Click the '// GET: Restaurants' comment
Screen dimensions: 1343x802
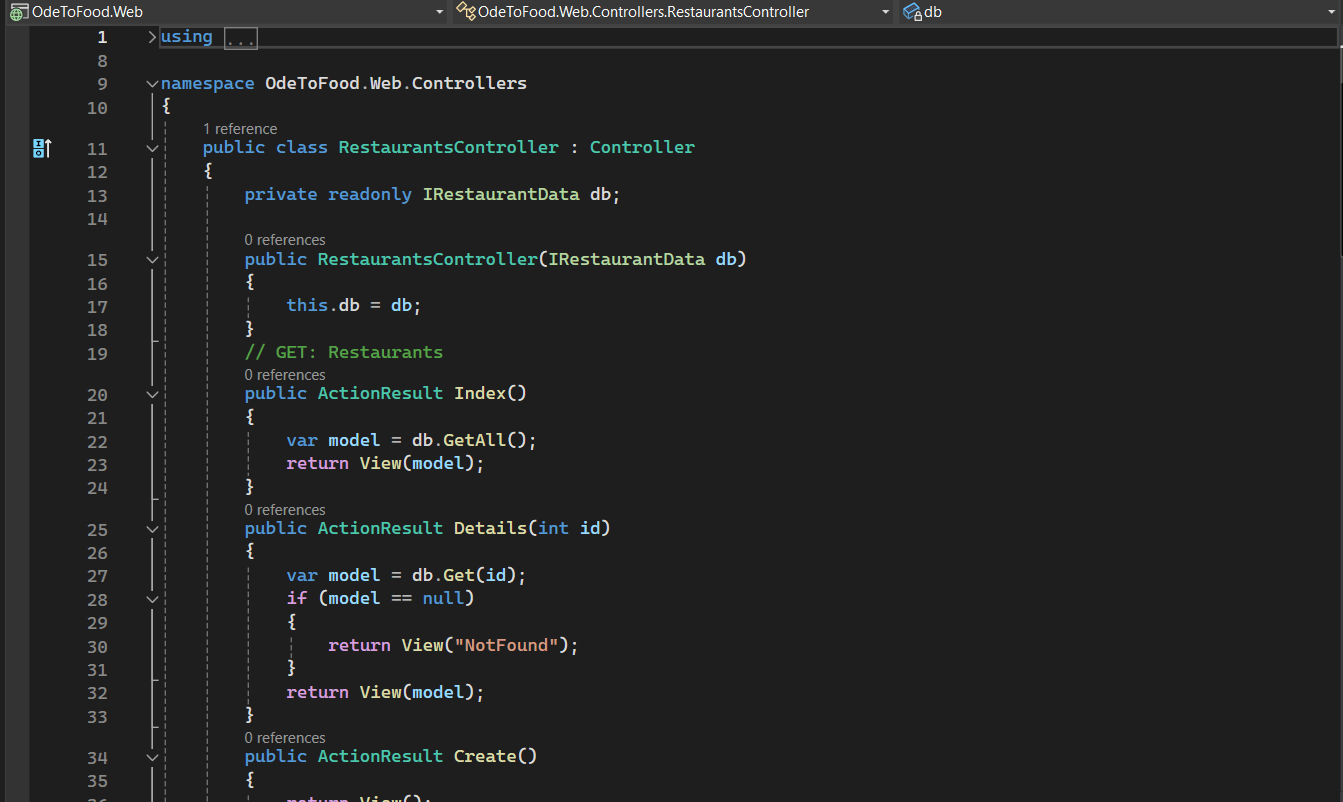click(344, 352)
